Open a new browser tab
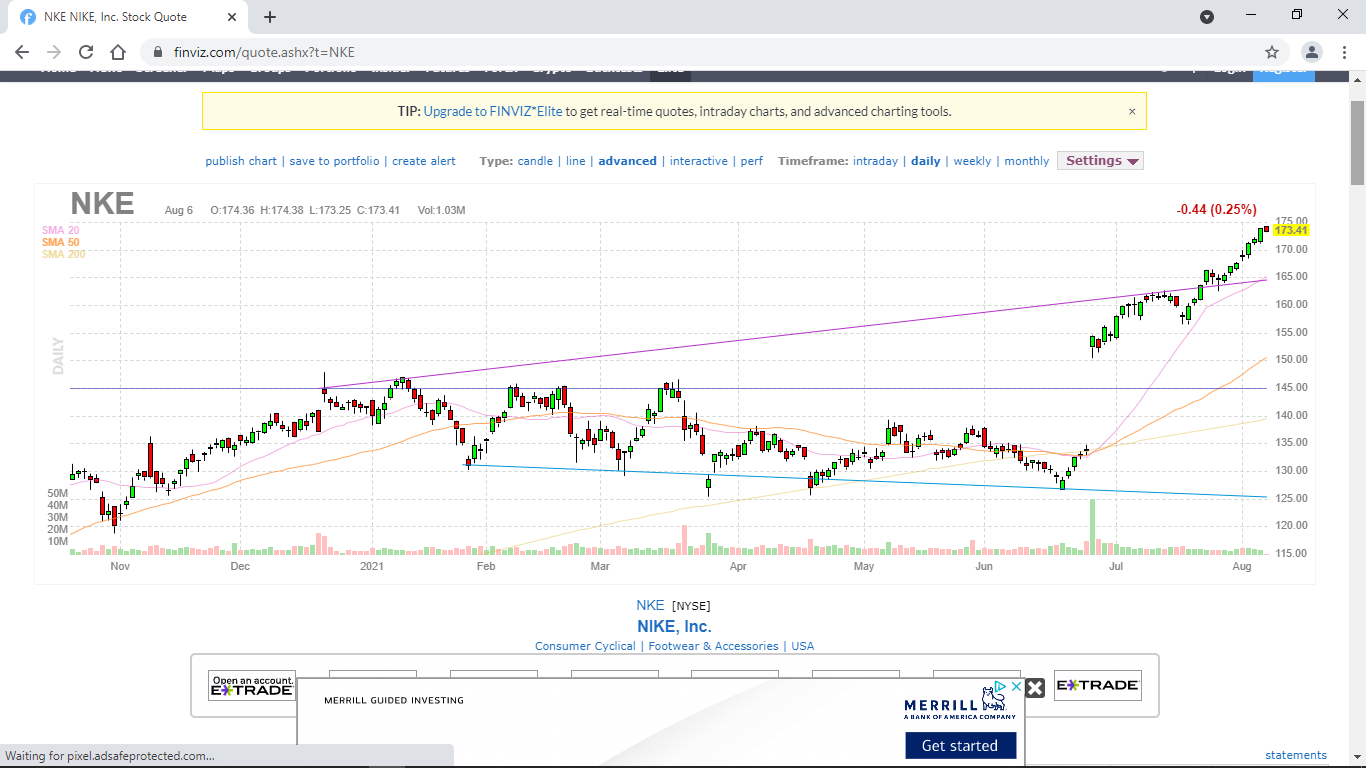This screenshot has width=1366, height=768. (270, 17)
